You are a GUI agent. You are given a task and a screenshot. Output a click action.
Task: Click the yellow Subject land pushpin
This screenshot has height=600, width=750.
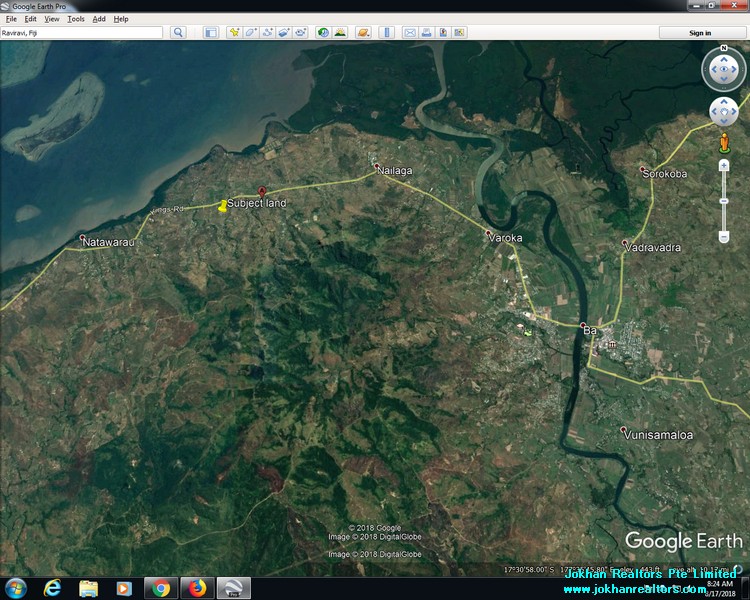point(222,206)
